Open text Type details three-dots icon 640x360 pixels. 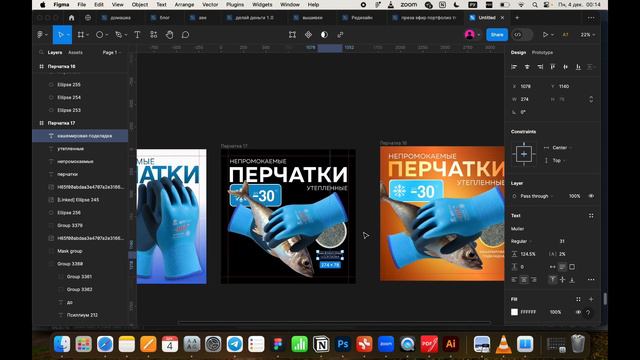click(591, 280)
